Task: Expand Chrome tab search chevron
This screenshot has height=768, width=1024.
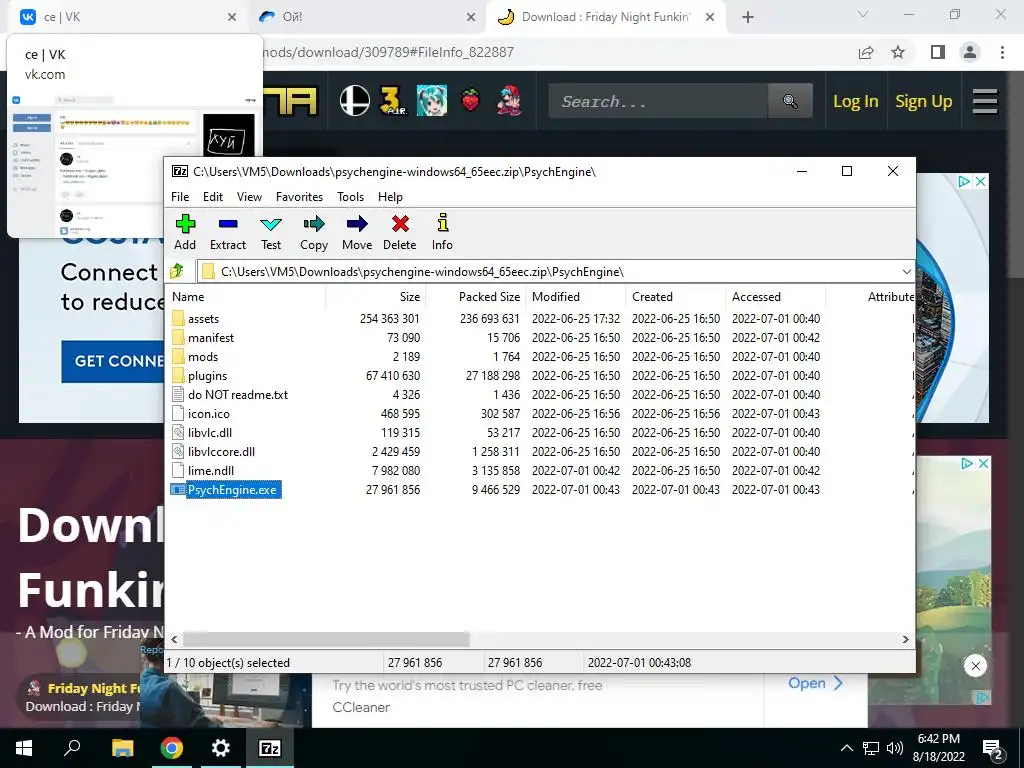Action: [x=863, y=14]
